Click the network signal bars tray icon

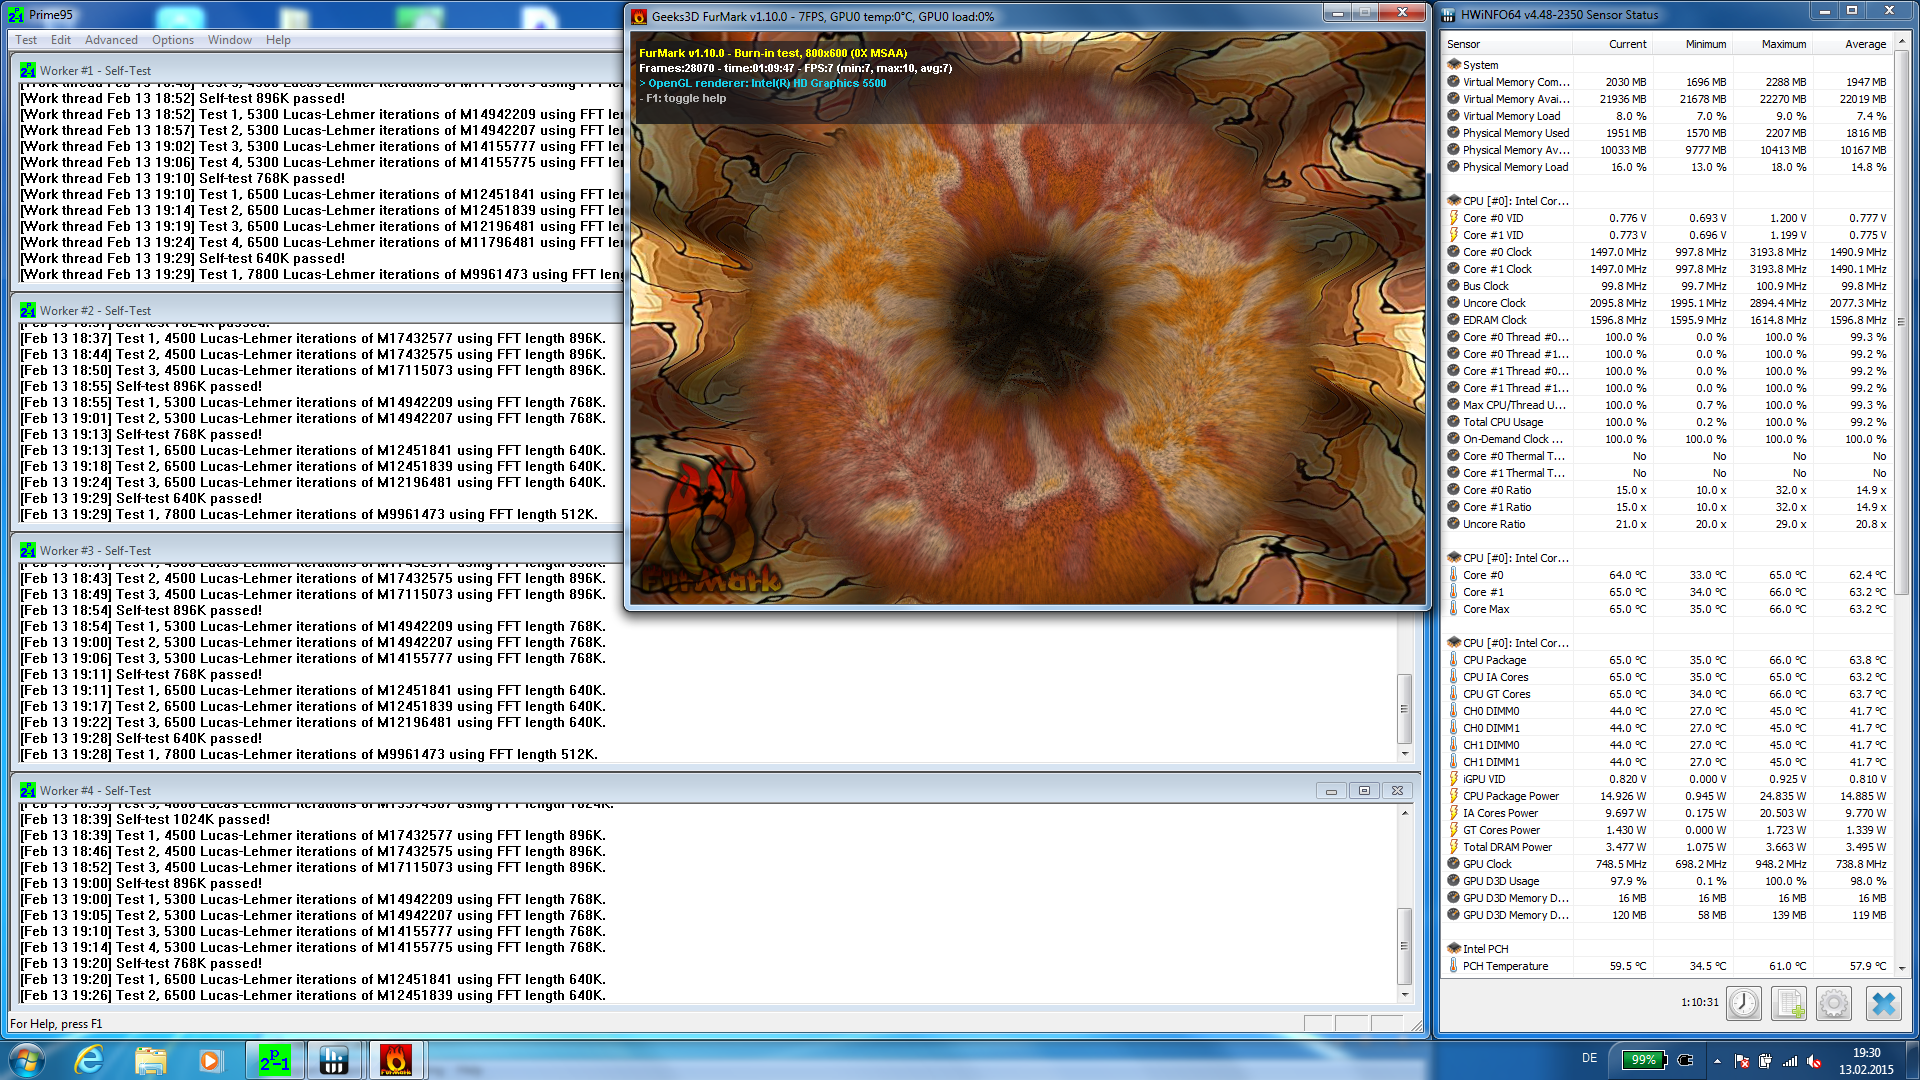coord(1790,1061)
